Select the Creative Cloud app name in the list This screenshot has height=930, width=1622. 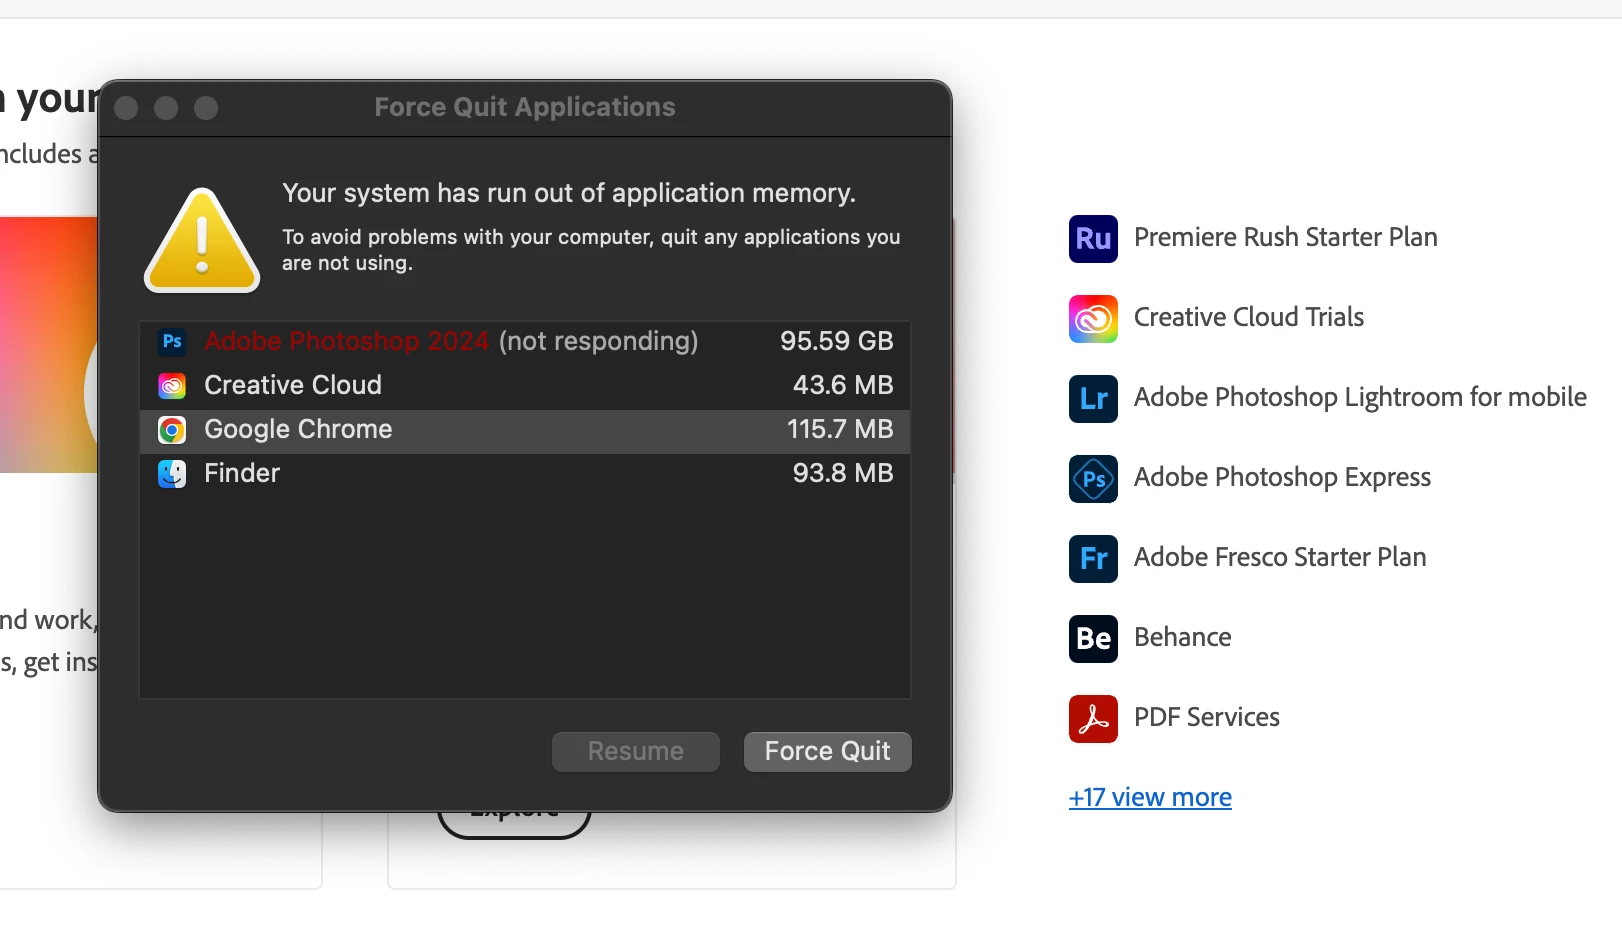(x=293, y=385)
